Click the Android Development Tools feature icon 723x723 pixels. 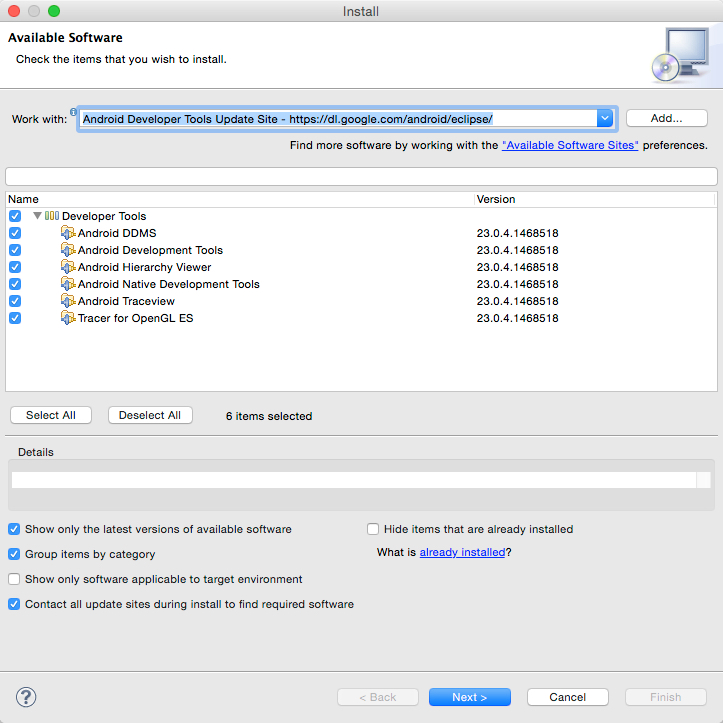point(68,250)
